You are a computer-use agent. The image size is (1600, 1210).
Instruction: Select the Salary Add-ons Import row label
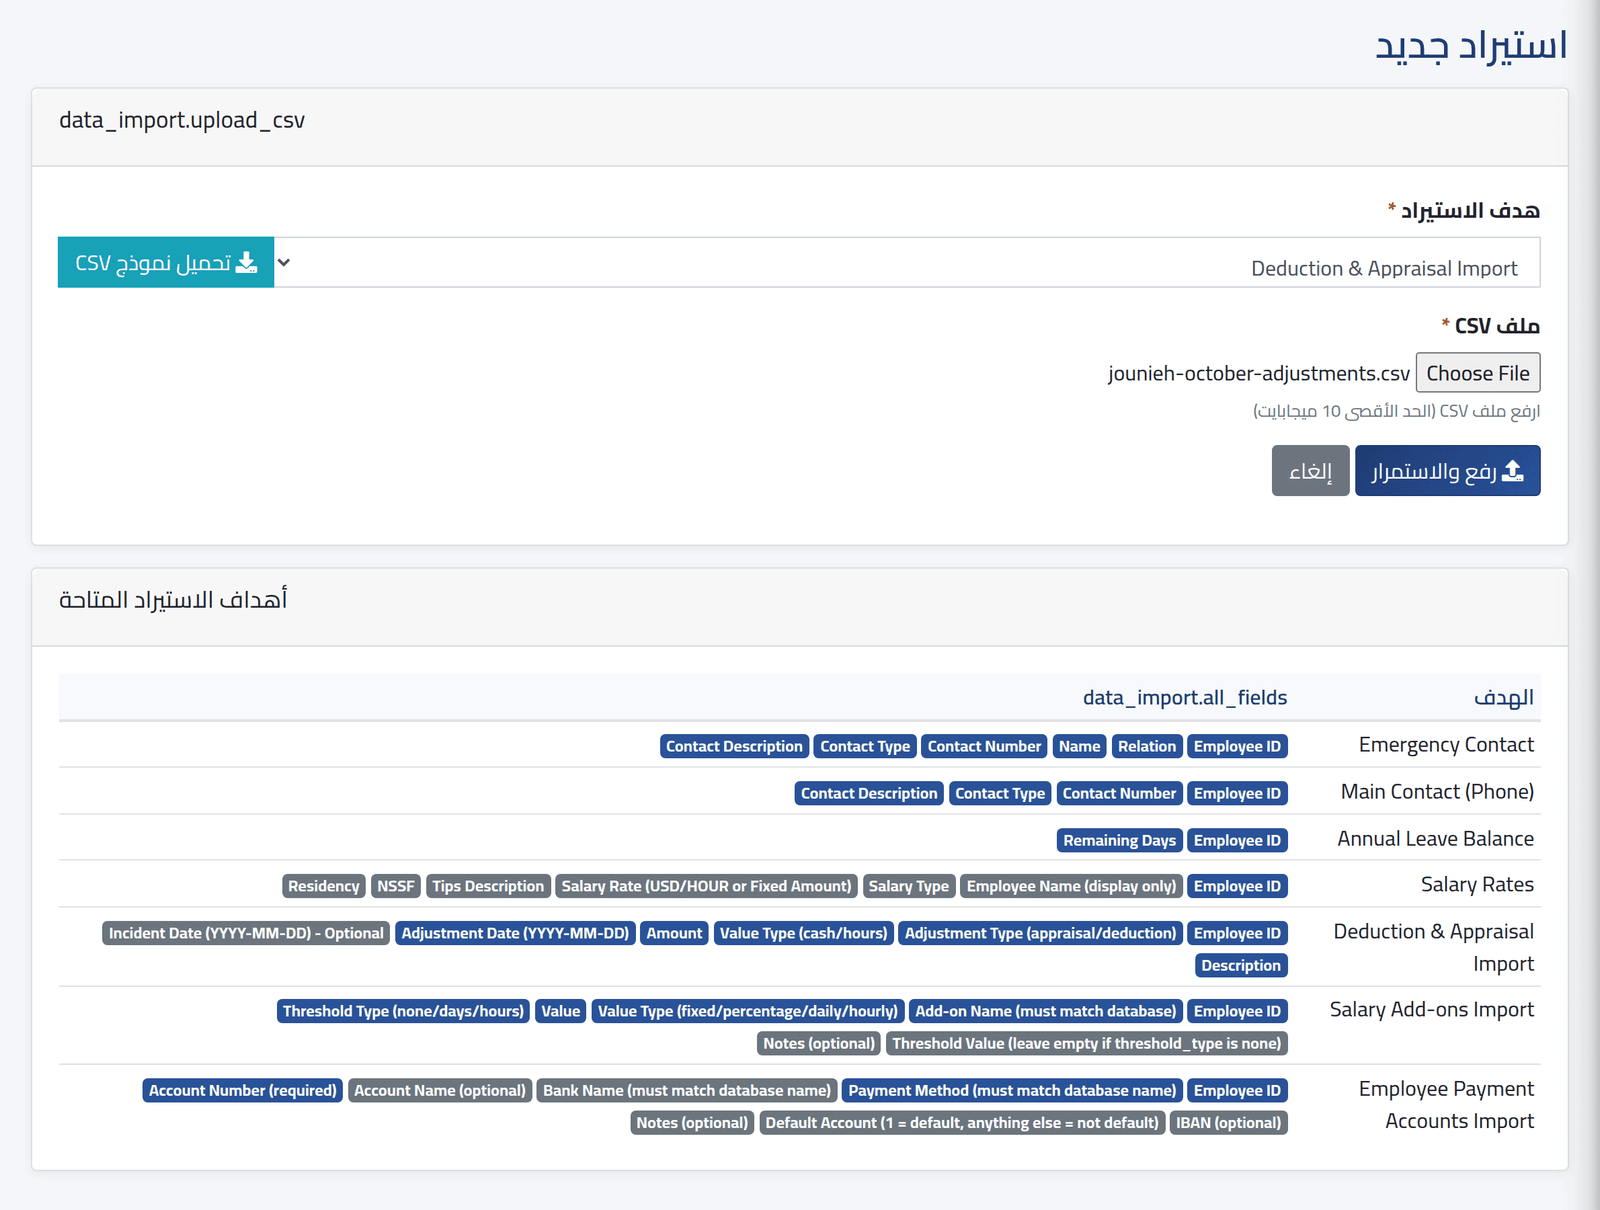[x=1431, y=1010]
